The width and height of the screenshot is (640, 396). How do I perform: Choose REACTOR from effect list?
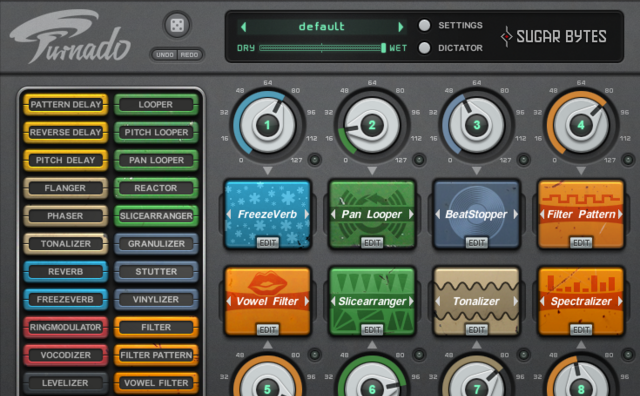(x=156, y=188)
